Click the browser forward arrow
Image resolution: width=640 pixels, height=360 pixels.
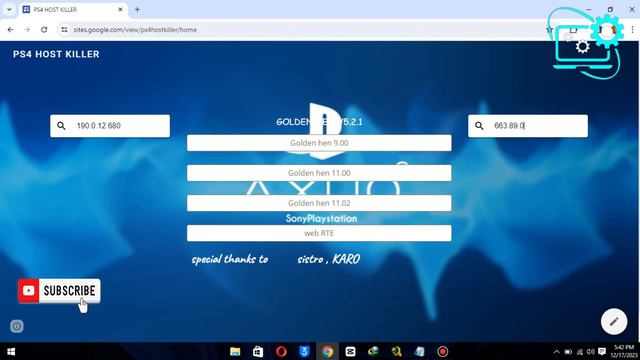27,30
